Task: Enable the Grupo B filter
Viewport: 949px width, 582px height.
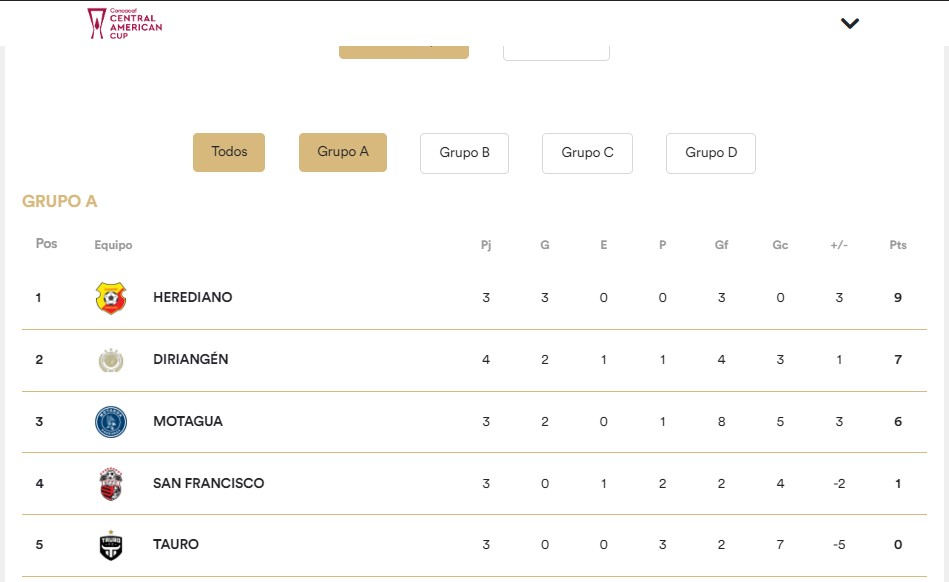Action: point(464,153)
